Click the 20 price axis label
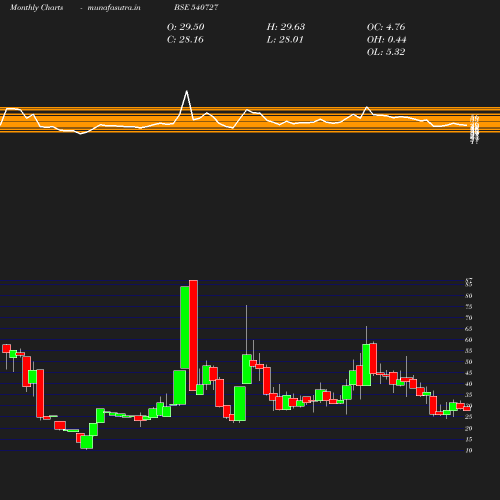The width and height of the screenshot is (500, 500). [469, 428]
